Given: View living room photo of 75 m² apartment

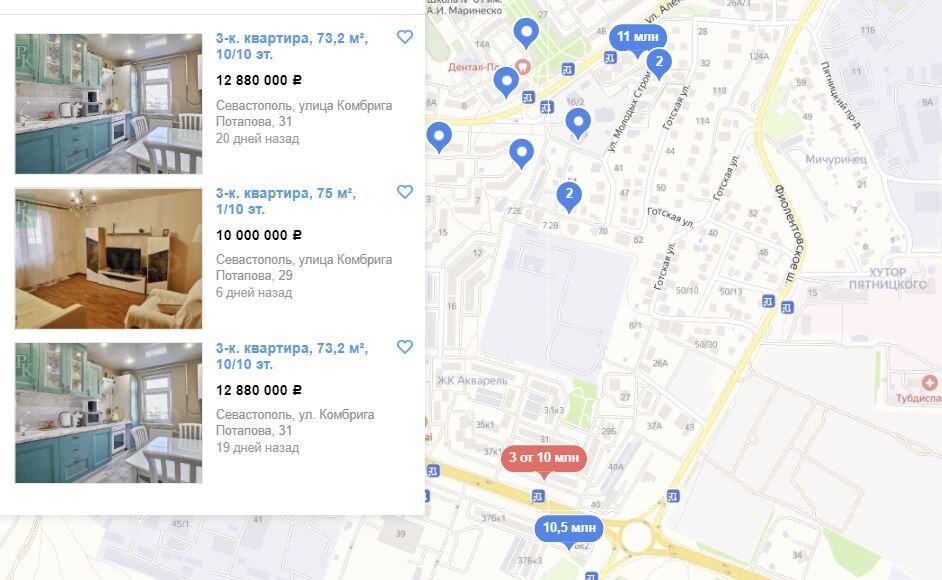Looking at the screenshot, I should [x=109, y=258].
